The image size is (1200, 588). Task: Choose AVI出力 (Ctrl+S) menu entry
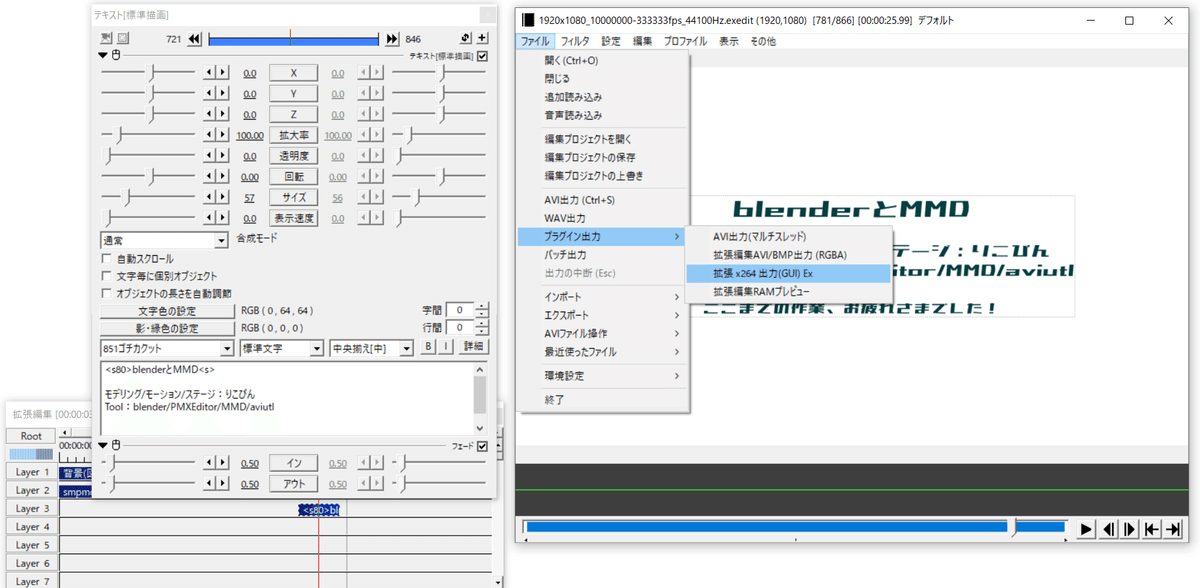click(604, 200)
